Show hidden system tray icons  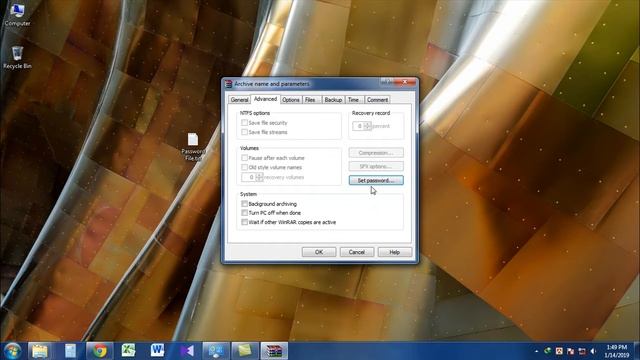pos(536,351)
